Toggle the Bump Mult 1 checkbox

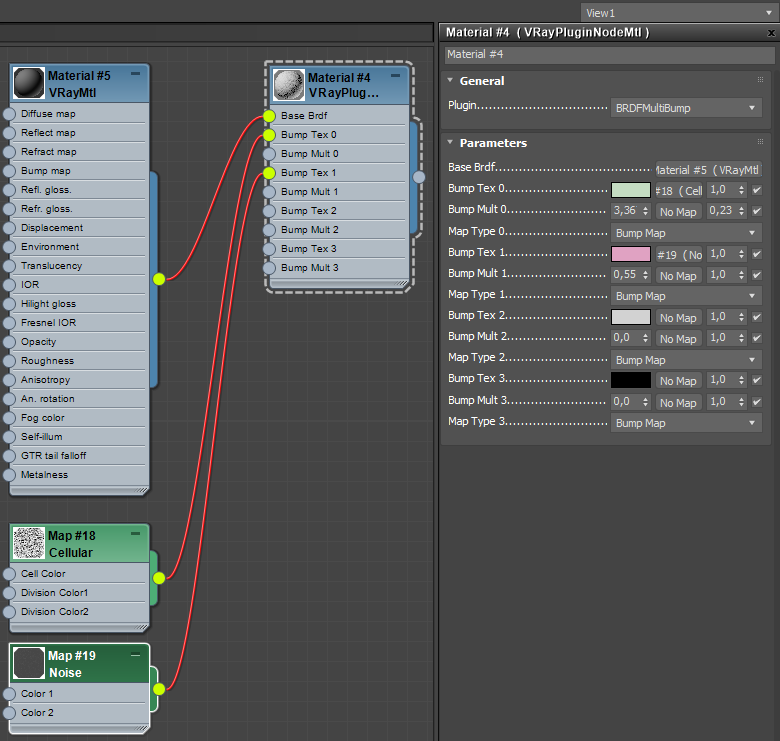[x=757, y=275]
